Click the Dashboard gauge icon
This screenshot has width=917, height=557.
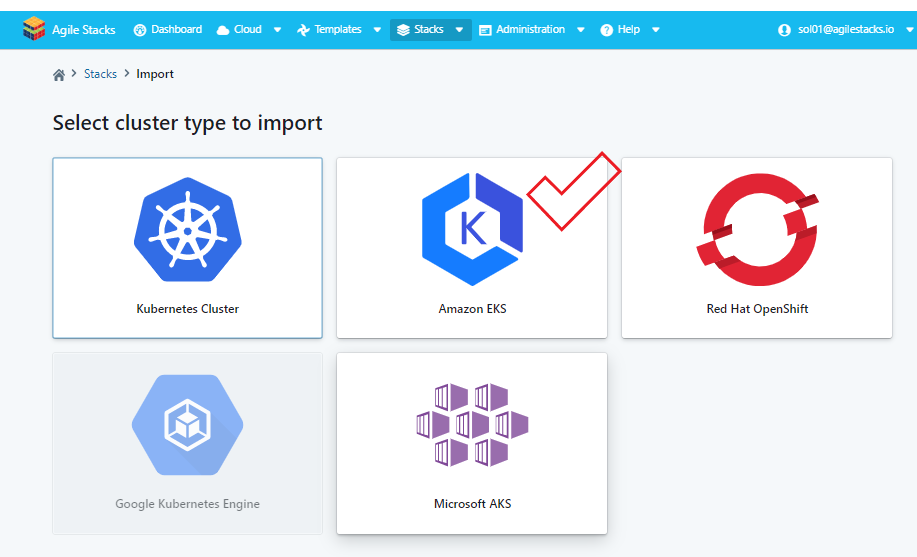tap(140, 30)
